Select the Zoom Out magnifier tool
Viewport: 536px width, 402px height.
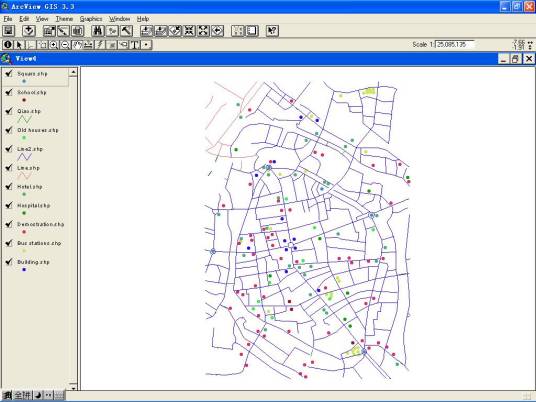[65, 45]
